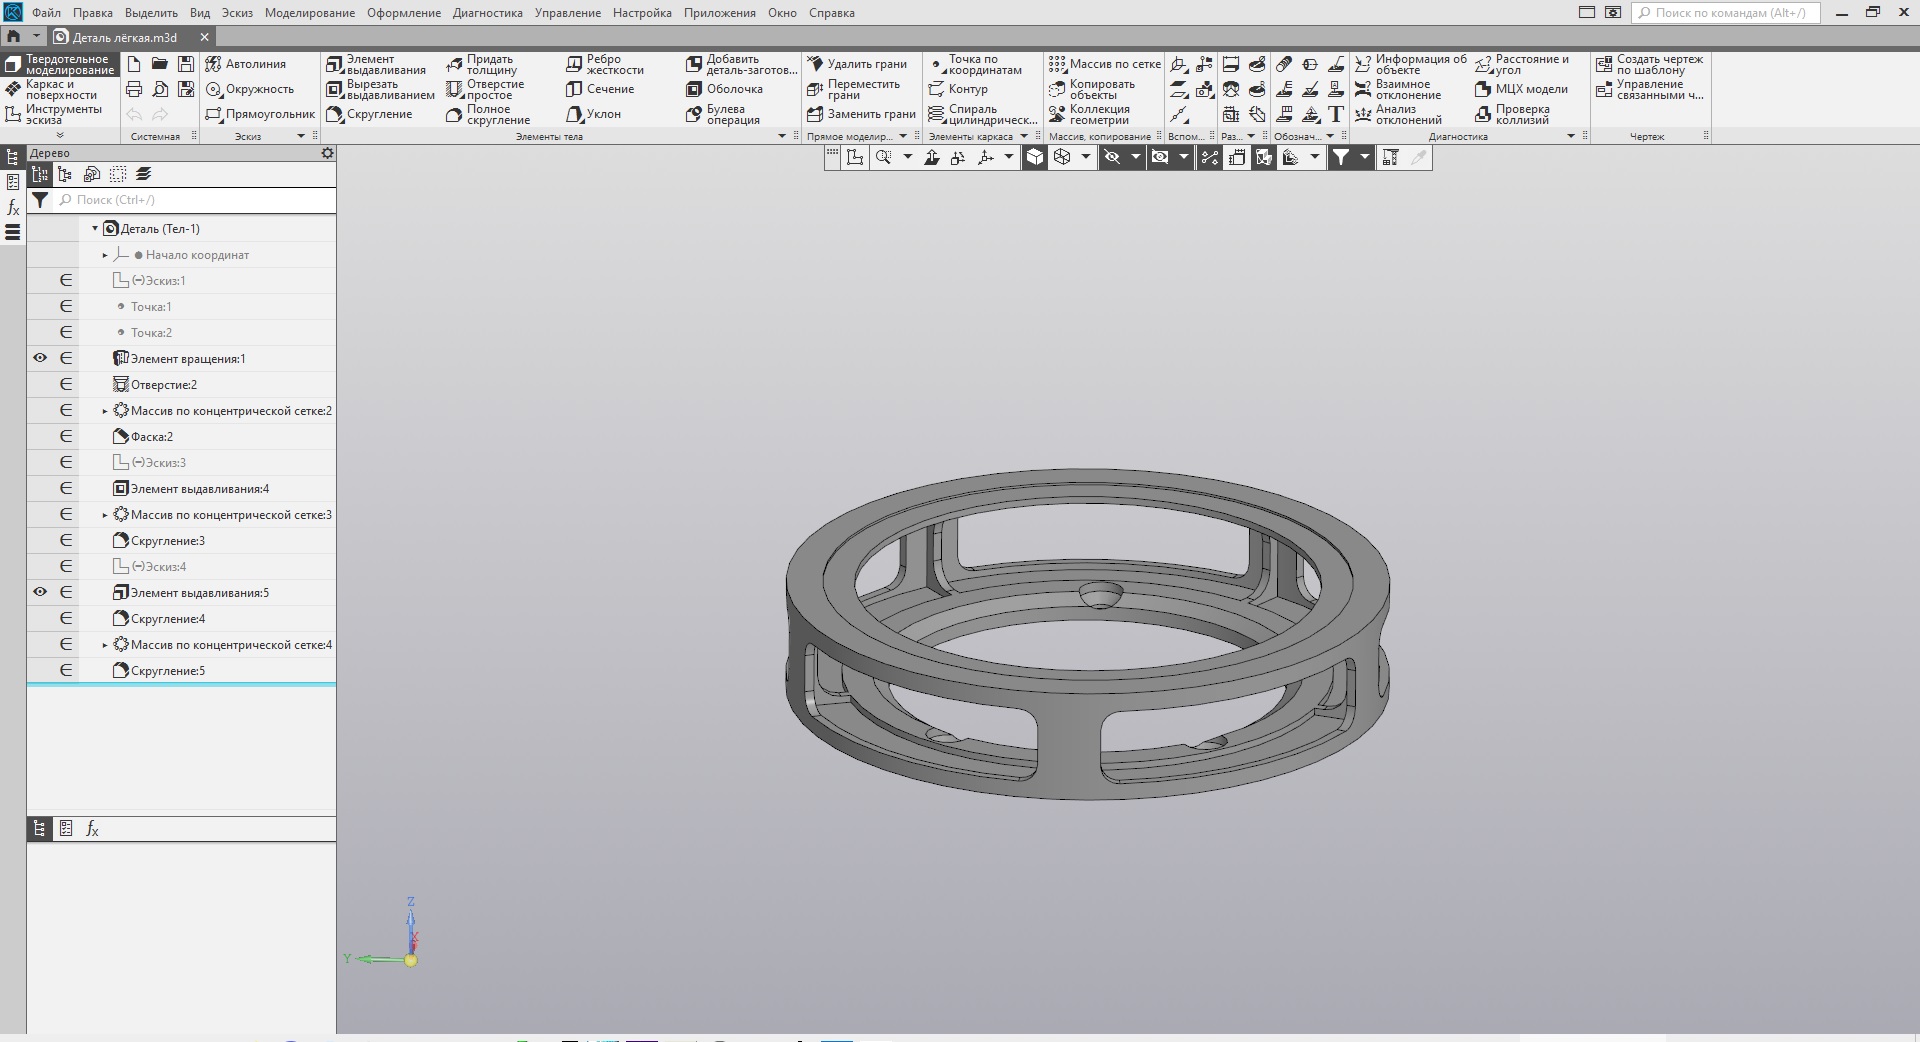Switch to the Деталь лёгкая.m3d tab
1920x1042 pixels.
tap(125, 37)
